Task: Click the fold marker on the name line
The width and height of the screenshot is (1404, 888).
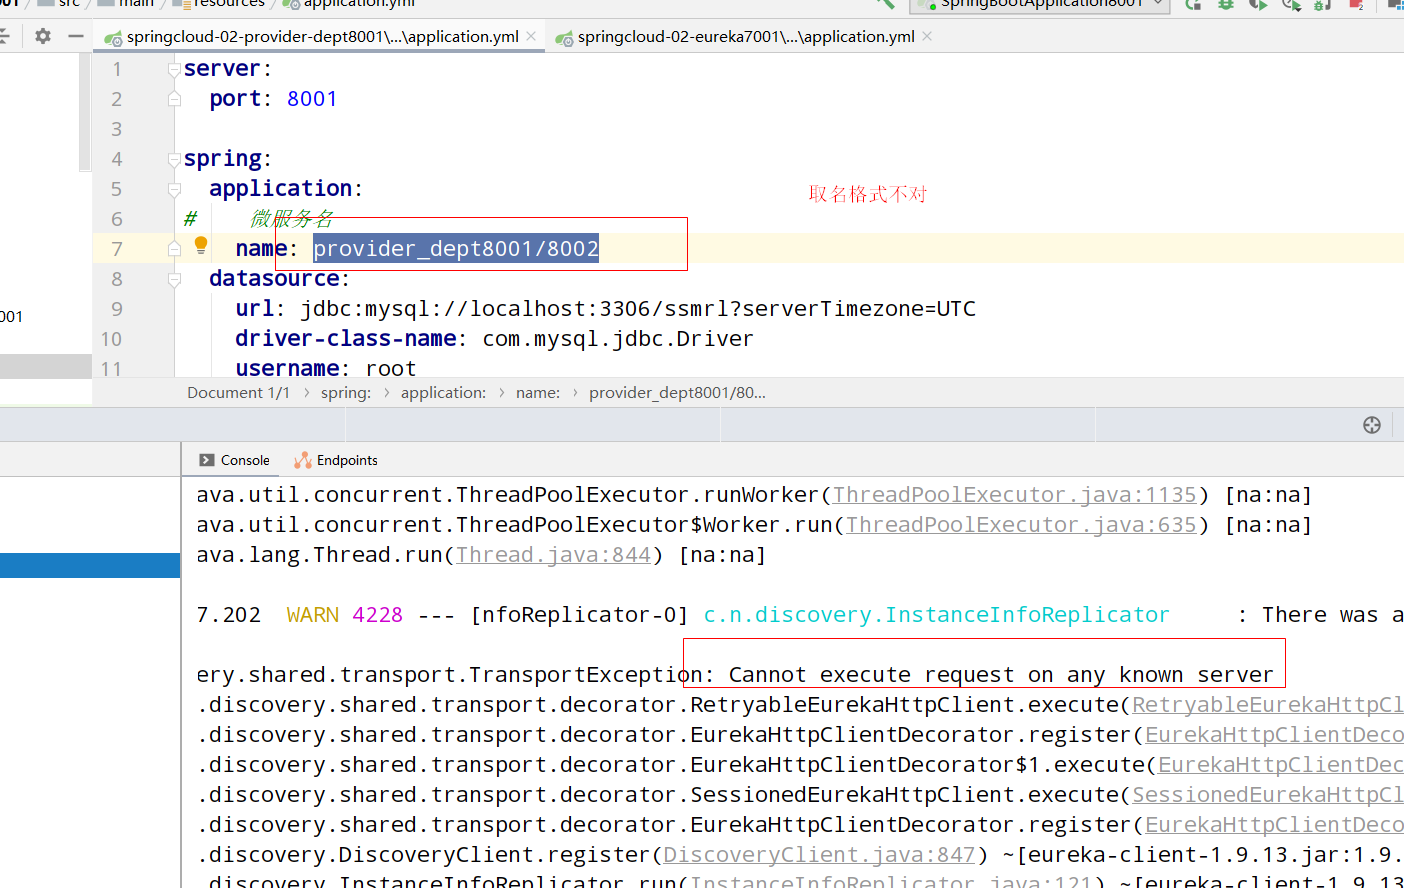Action: pos(174,249)
